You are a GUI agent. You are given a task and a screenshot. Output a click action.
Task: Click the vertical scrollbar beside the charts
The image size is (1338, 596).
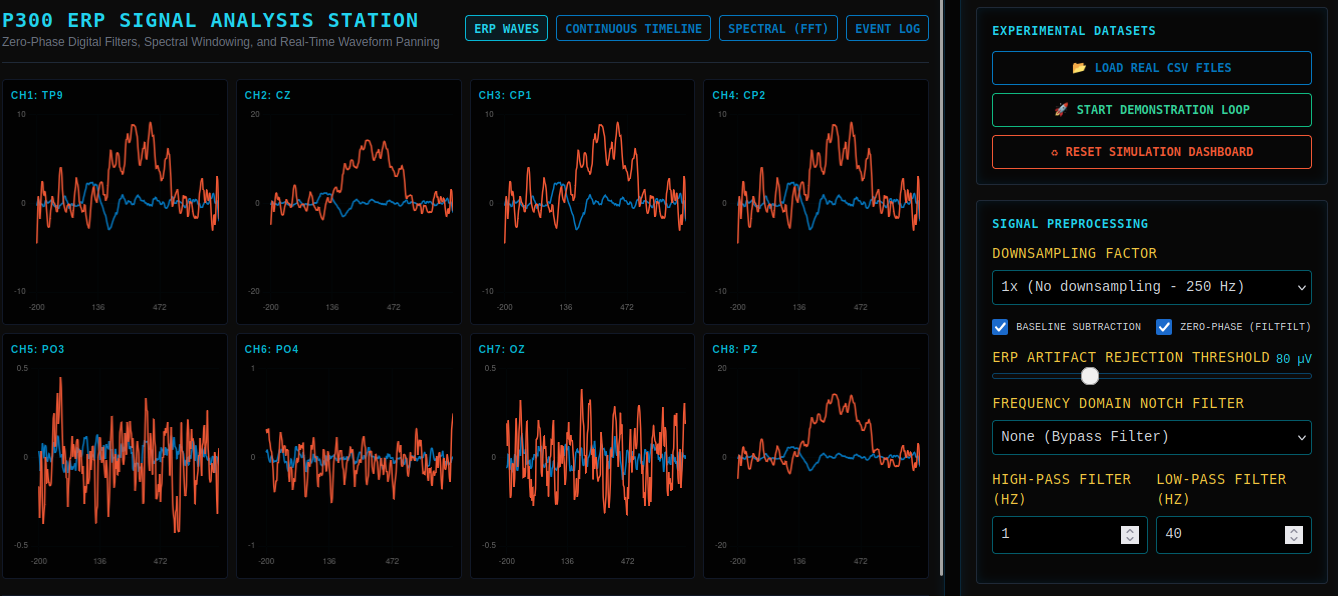[x=941, y=288]
